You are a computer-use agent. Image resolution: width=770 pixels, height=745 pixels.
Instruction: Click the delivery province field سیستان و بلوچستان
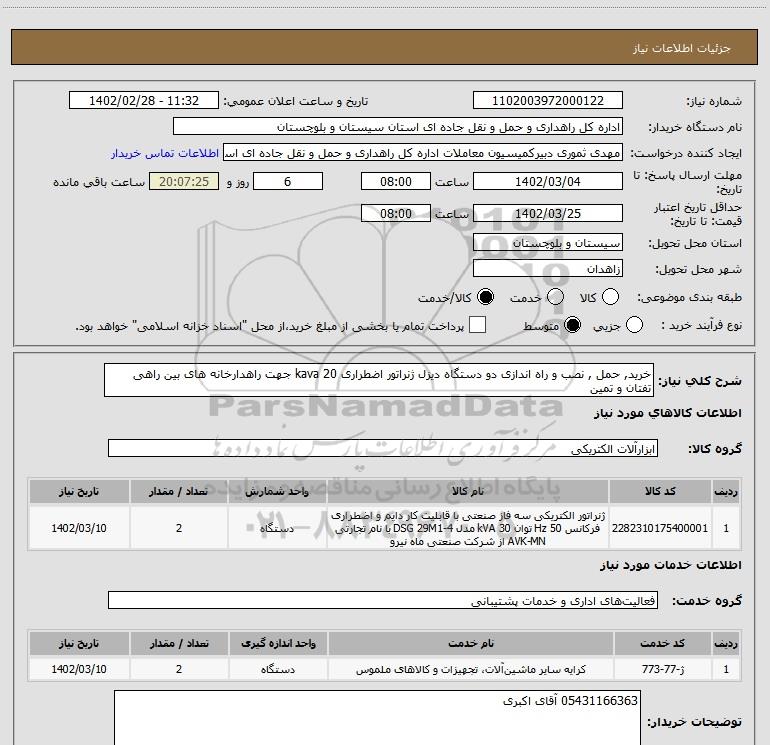[x=548, y=243]
